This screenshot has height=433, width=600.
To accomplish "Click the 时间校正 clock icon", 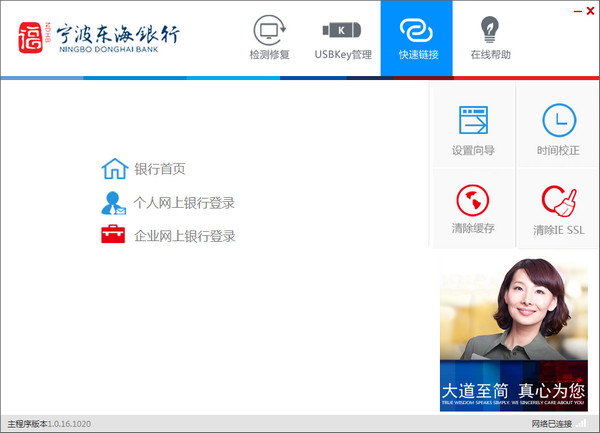I will pos(559,120).
